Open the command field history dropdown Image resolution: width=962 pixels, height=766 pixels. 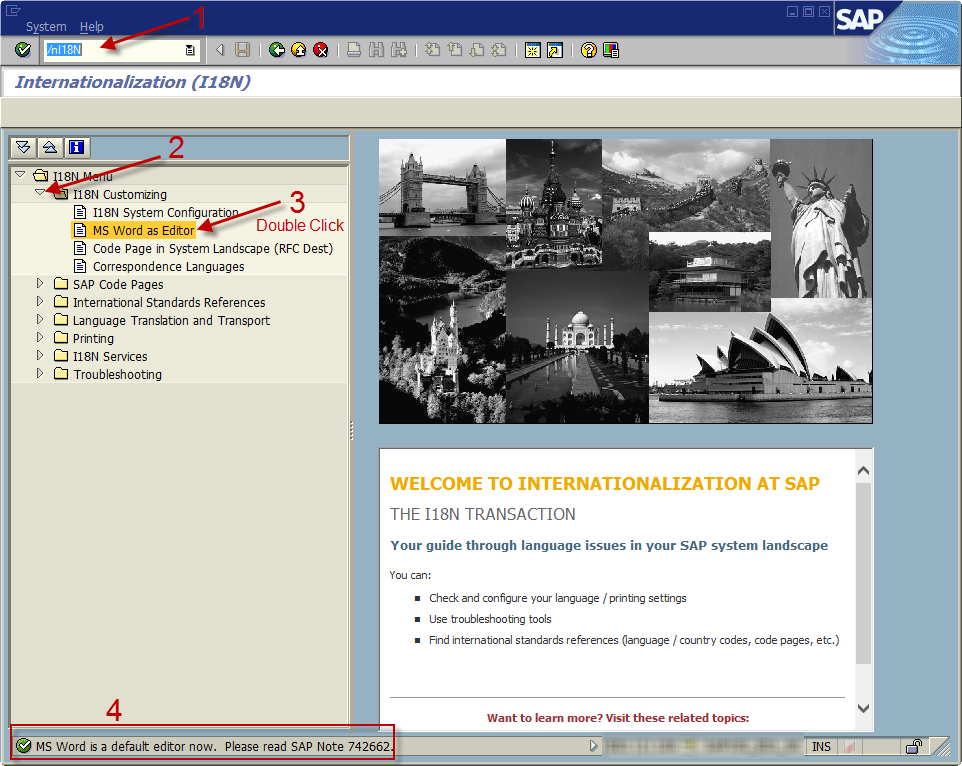[x=190, y=50]
